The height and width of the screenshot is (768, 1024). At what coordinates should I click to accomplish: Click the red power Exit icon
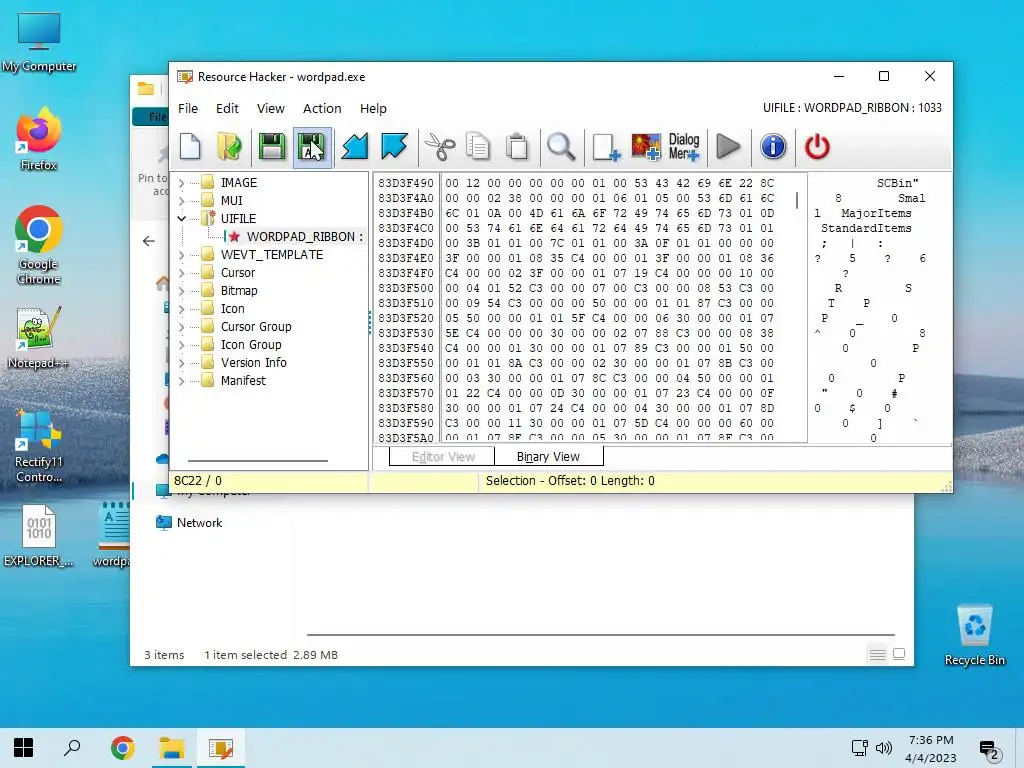pos(817,146)
